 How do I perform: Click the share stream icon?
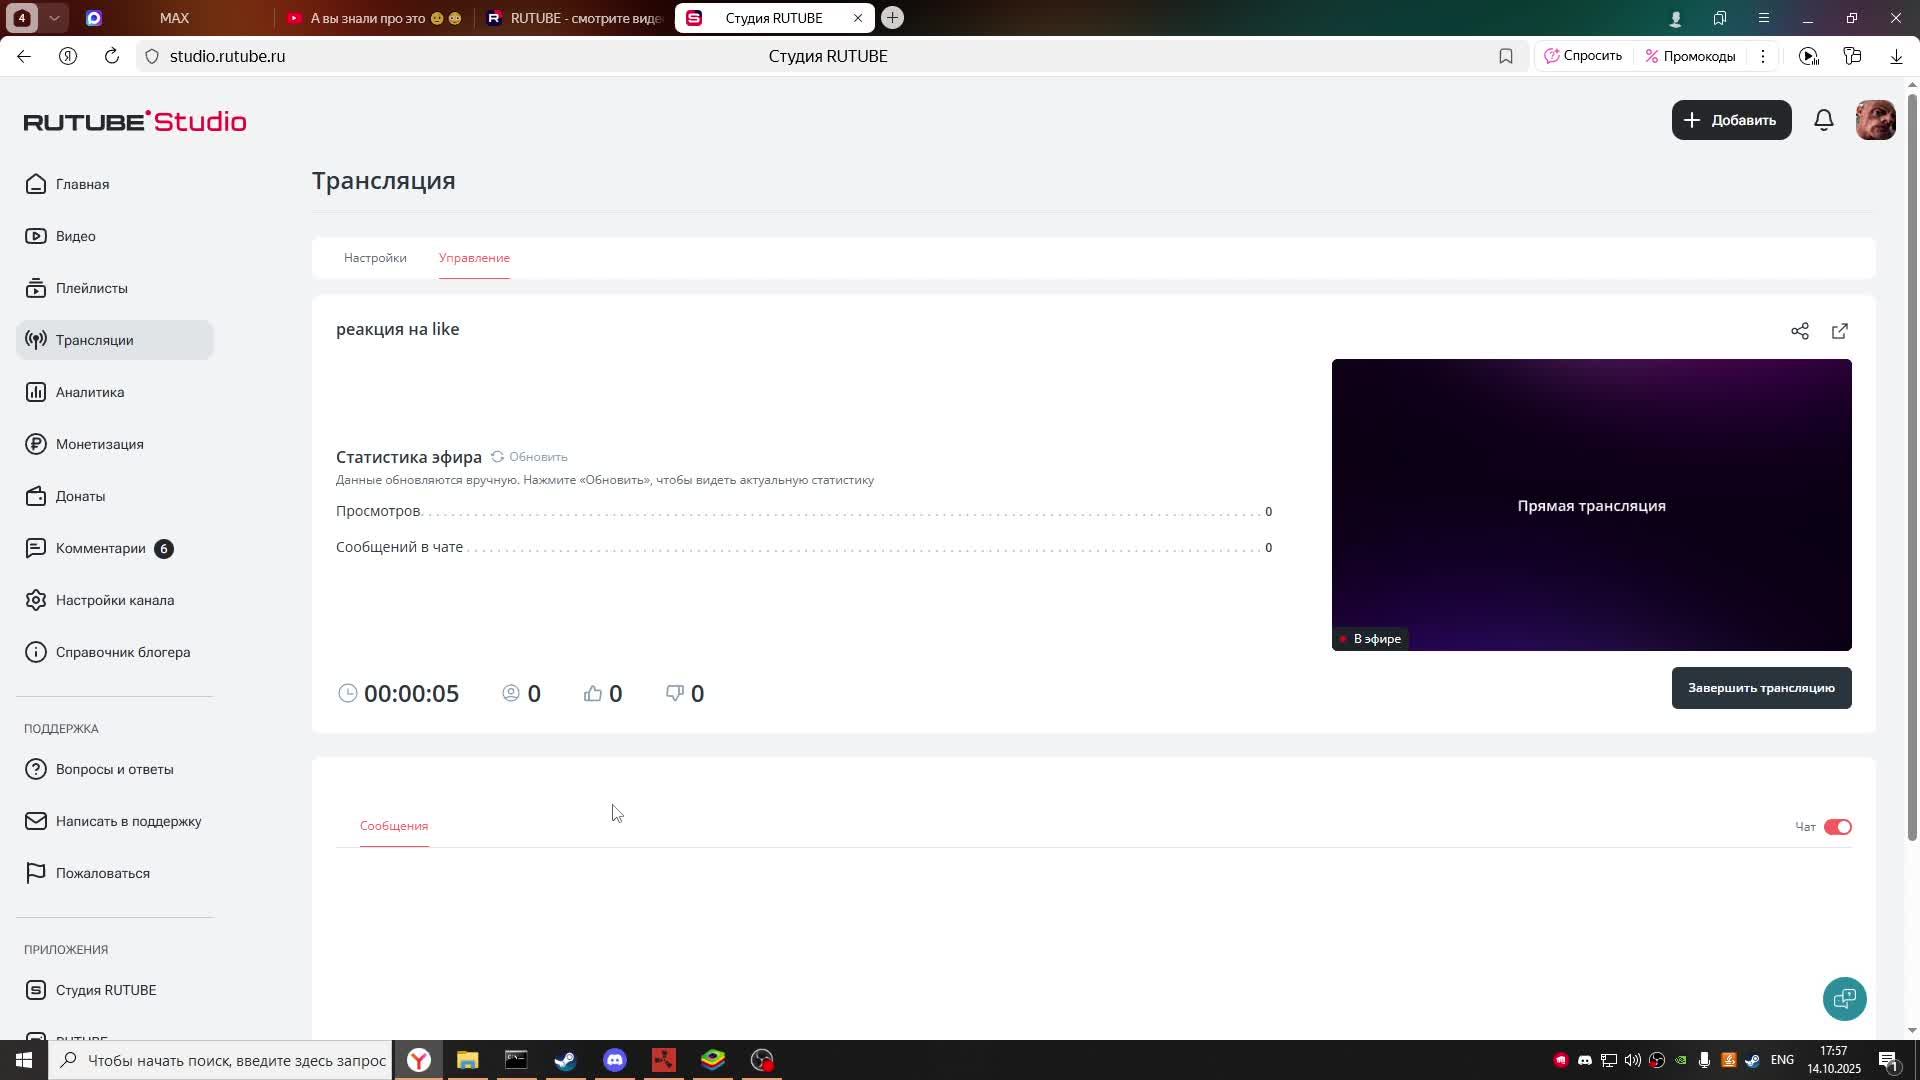pyautogui.click(x=1800, y=331)
